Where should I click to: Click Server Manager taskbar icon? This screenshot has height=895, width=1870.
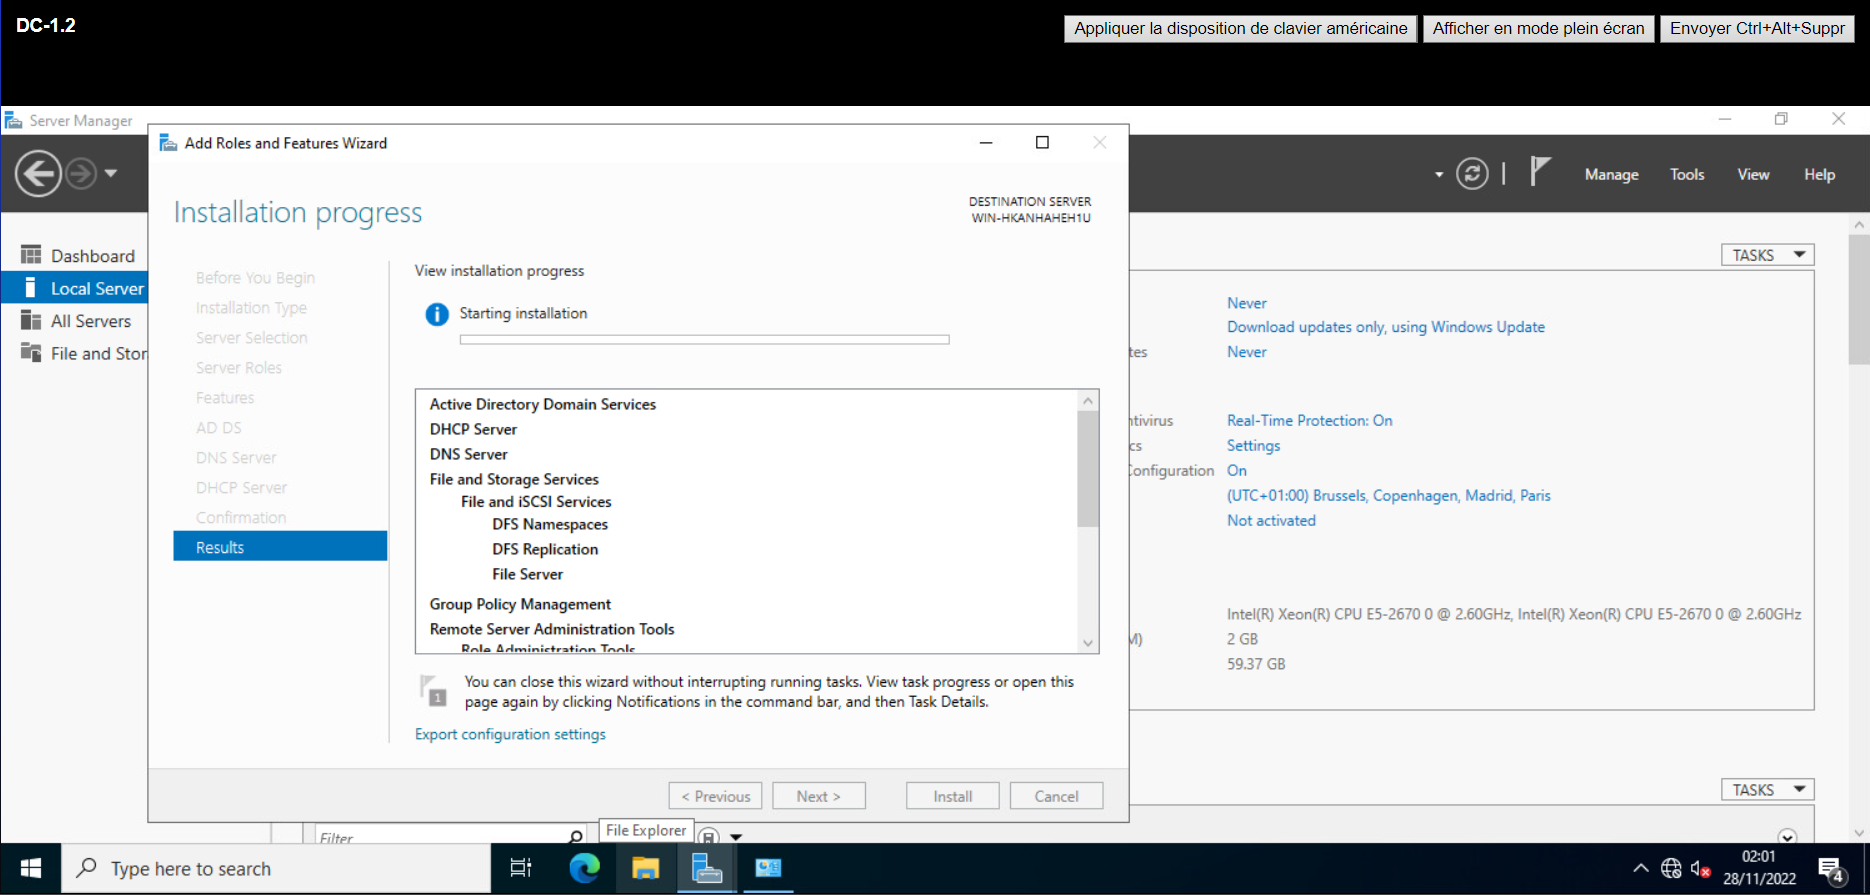pos(707,868)
